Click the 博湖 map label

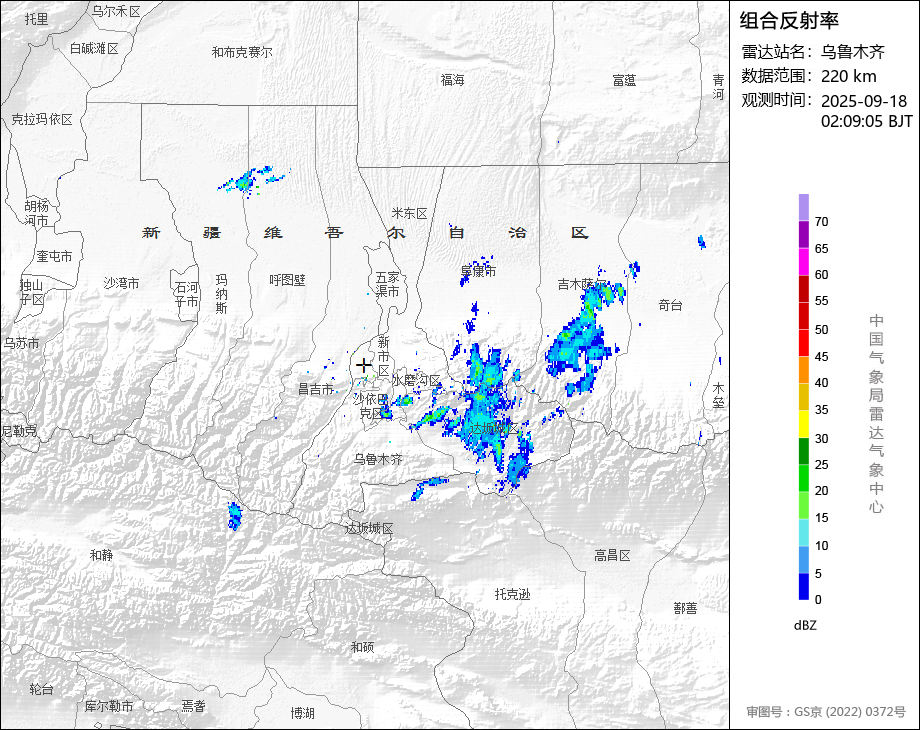[303, 714]
